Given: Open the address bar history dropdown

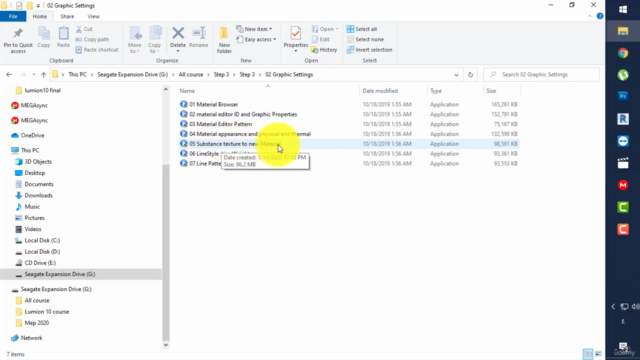Looking at the screenshot, I should (456, 75).
